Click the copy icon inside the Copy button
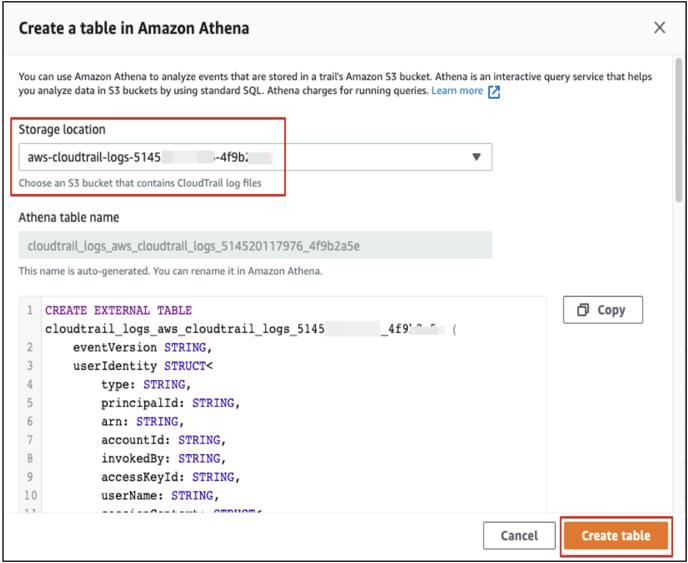This screenshot has height=563, width=688. pyautogui.click(x=582, y=310)
